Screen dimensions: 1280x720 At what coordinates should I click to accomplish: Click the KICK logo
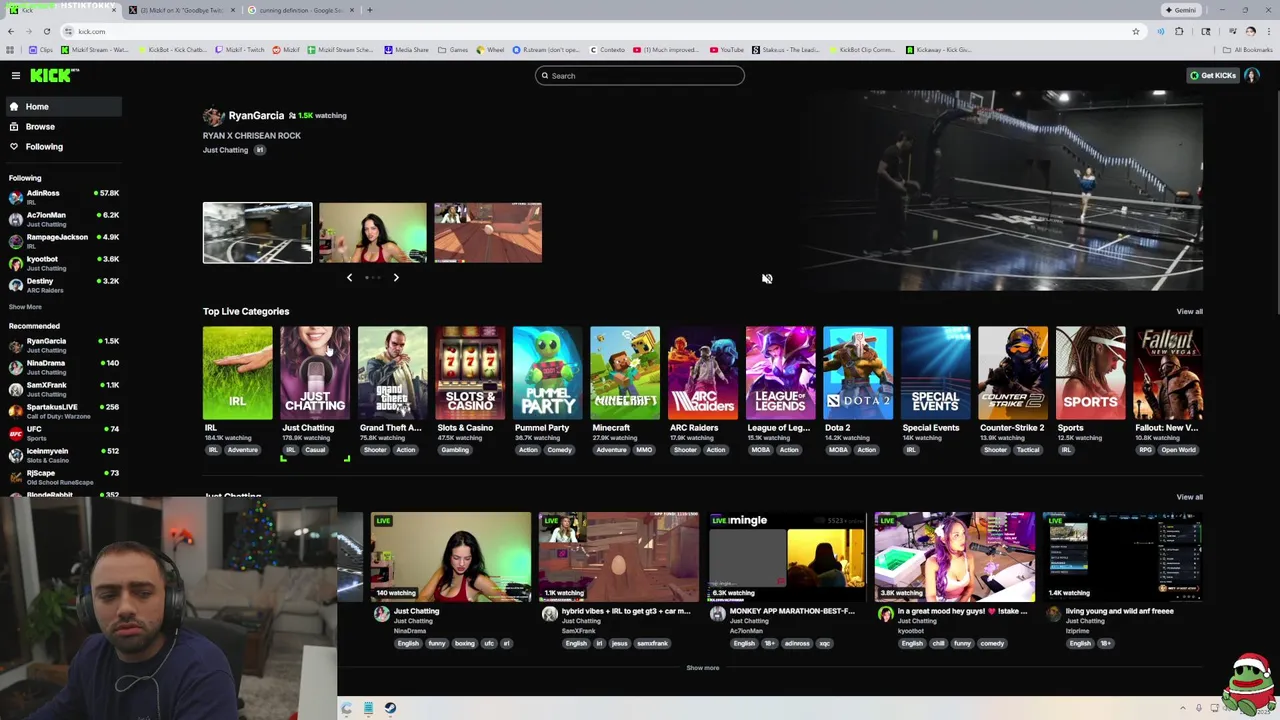tap(54, 75)
